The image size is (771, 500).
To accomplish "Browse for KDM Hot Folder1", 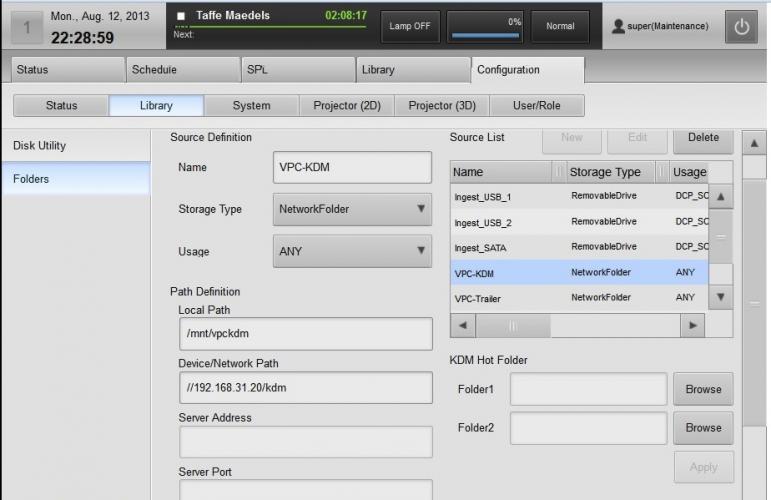I will (703, 389).
